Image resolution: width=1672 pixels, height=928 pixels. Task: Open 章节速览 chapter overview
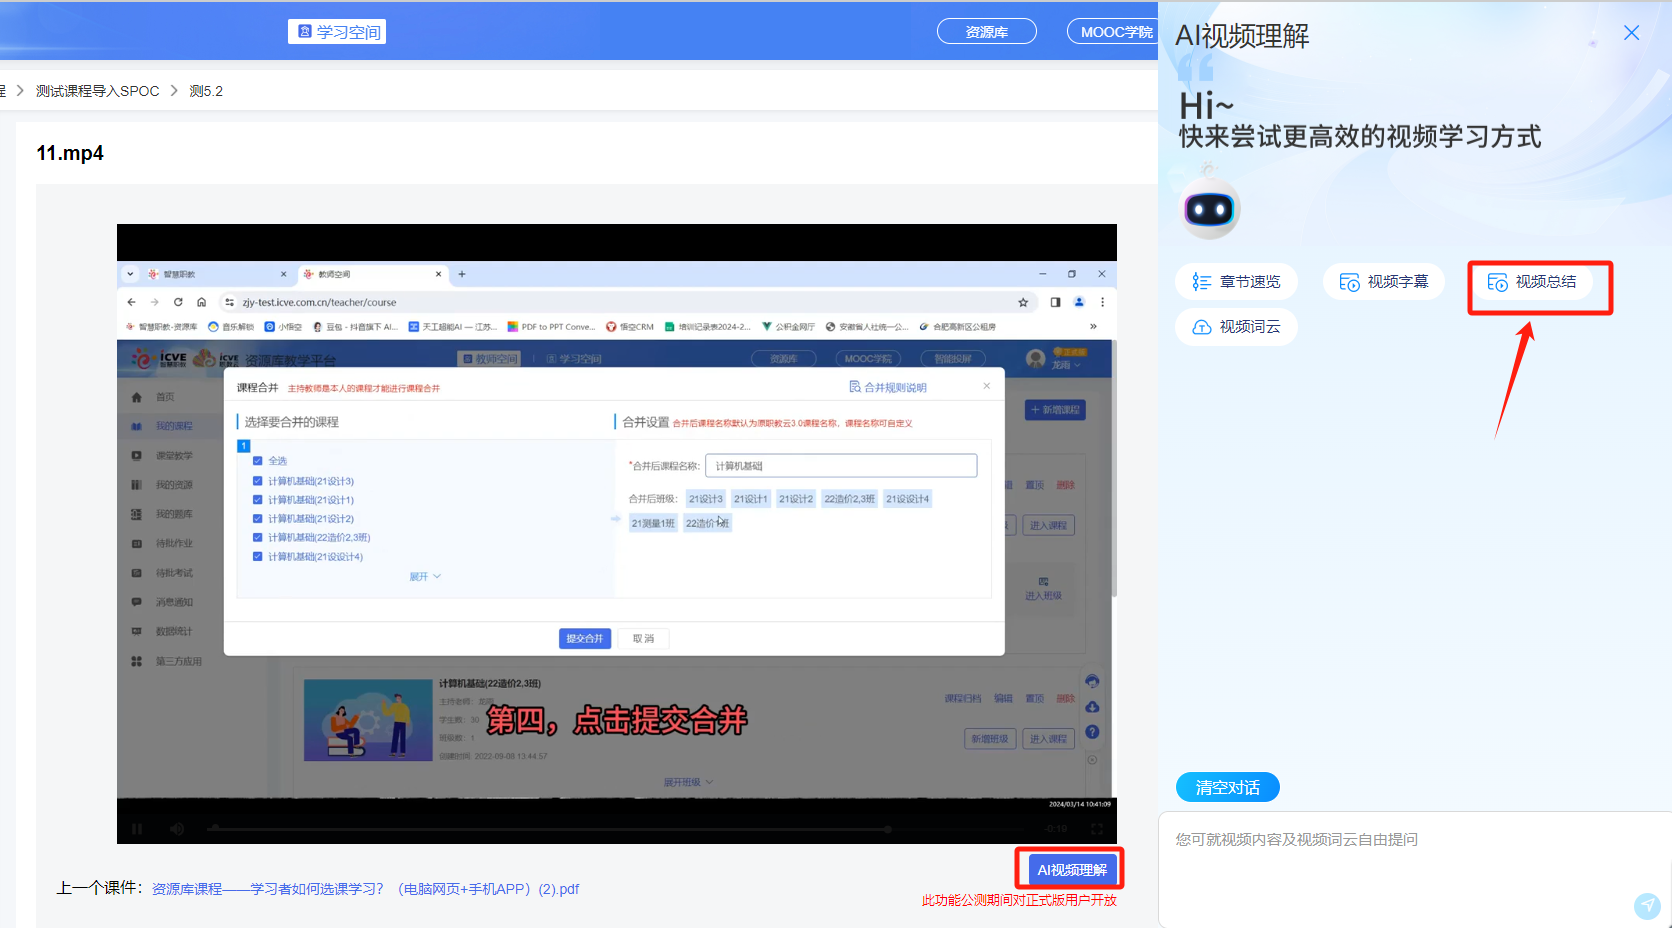tap(1236, 282)
